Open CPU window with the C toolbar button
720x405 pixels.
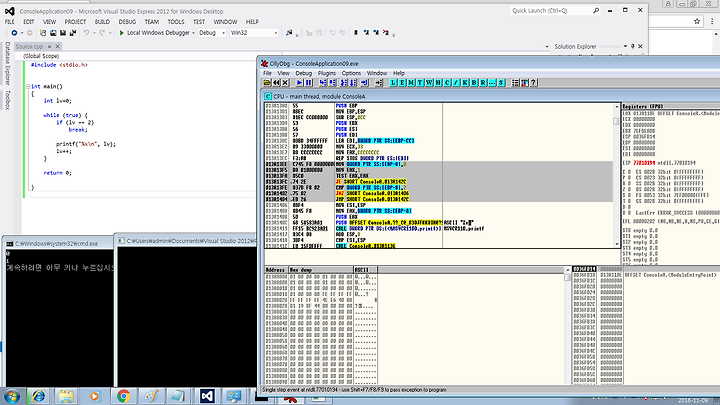447,83
